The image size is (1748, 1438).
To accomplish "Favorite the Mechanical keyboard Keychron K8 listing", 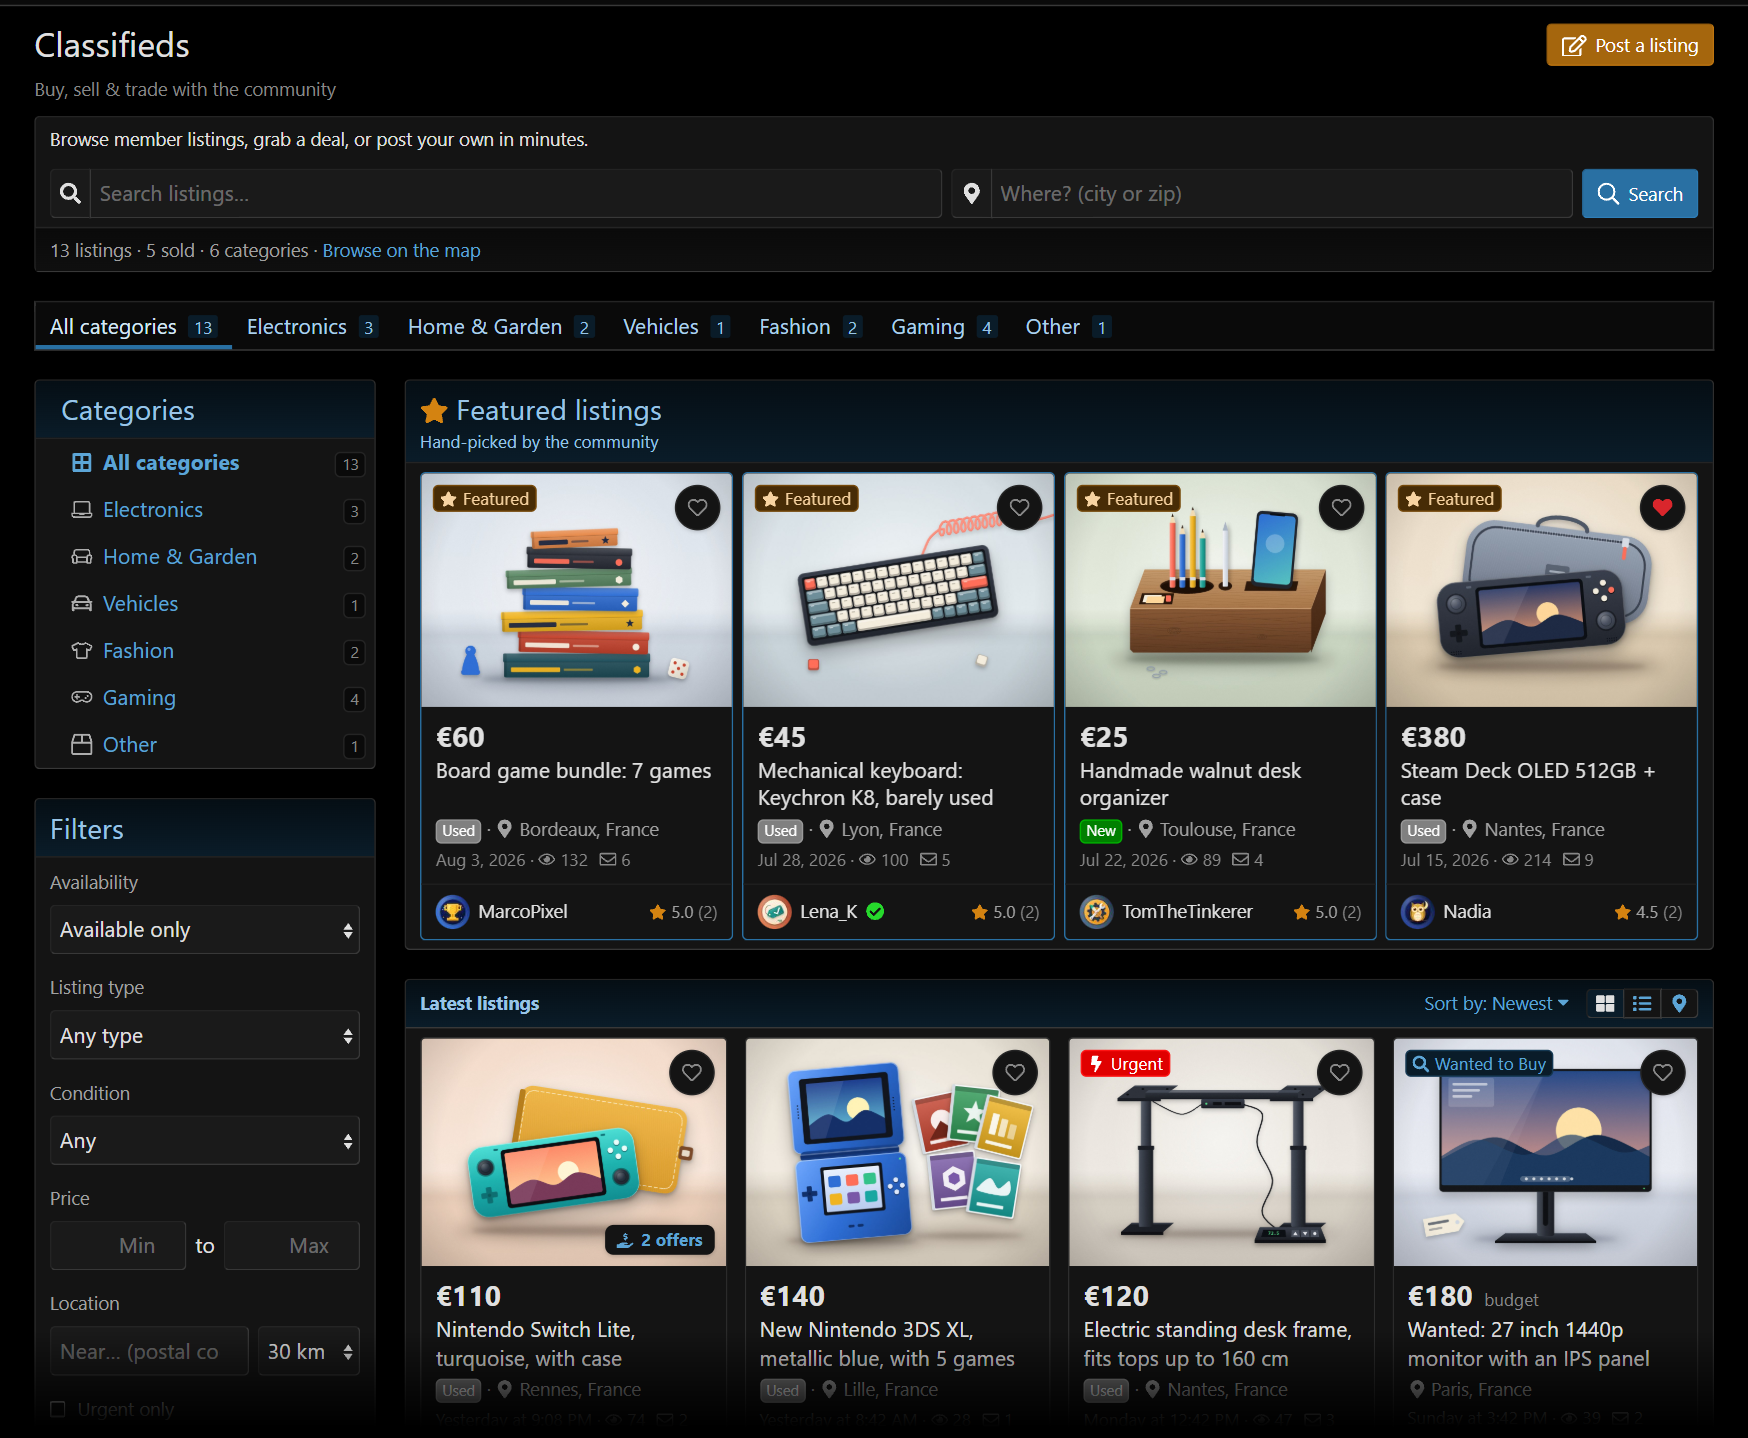I will click(x=1019, y=507).
